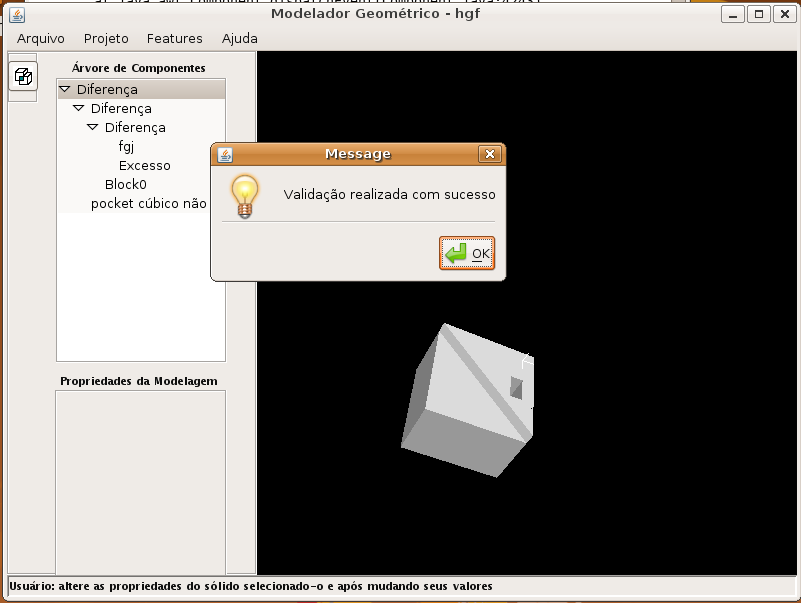Minimize the Modelador Geométrico window
Viewport: 801px width, 603px height.
735,14
